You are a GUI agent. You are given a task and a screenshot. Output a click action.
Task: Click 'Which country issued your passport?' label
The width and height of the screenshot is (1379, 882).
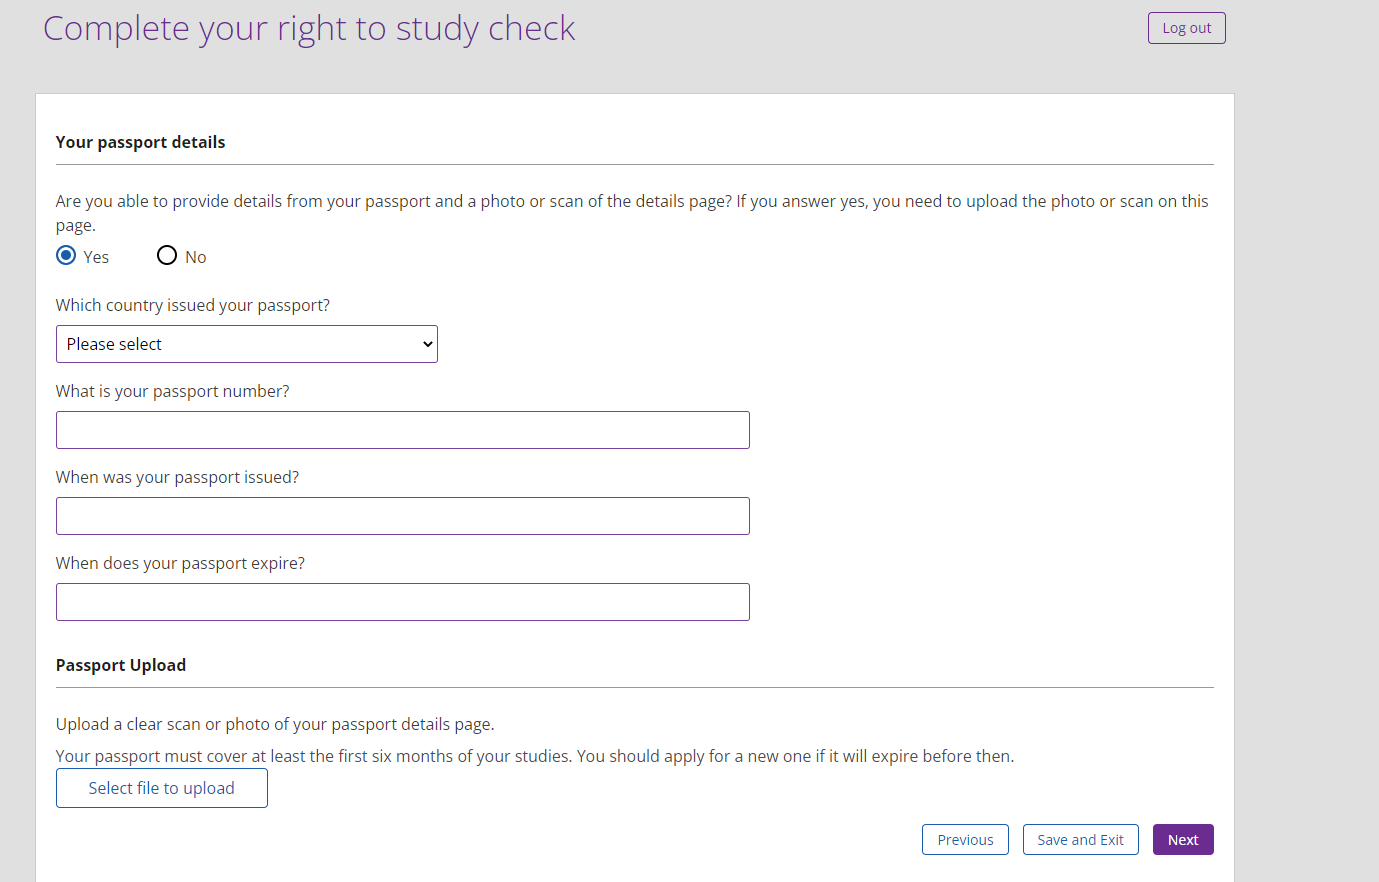coord(193,305)
